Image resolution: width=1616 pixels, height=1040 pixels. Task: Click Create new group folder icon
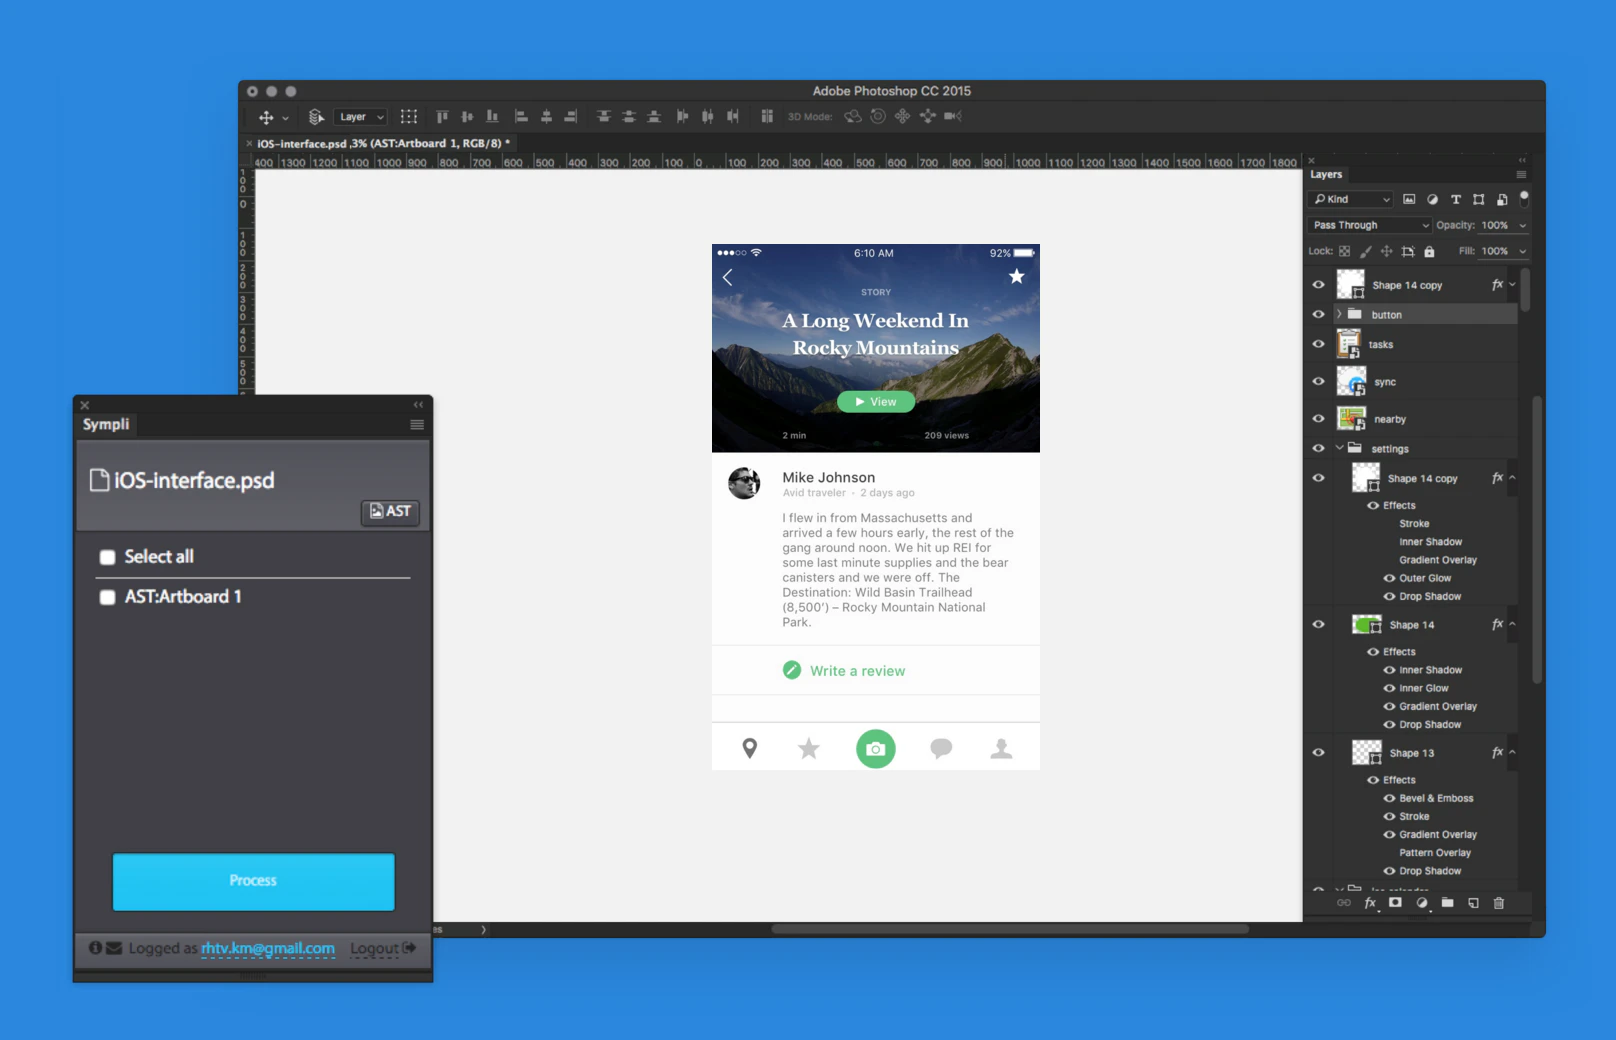click(x=1447, y=902)
